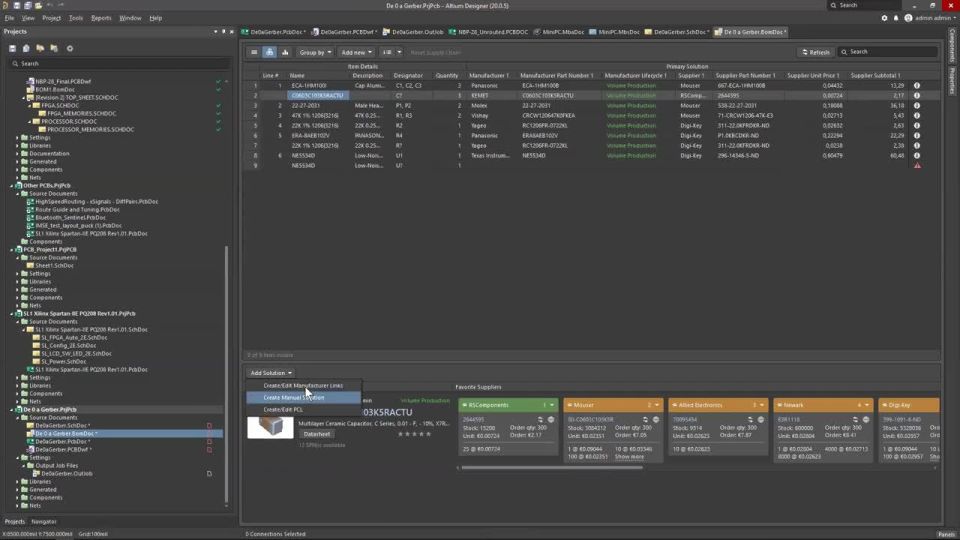Open the Project menu
Image resolution: width=960 pixels, height=540 pixels.
(51, 18)
